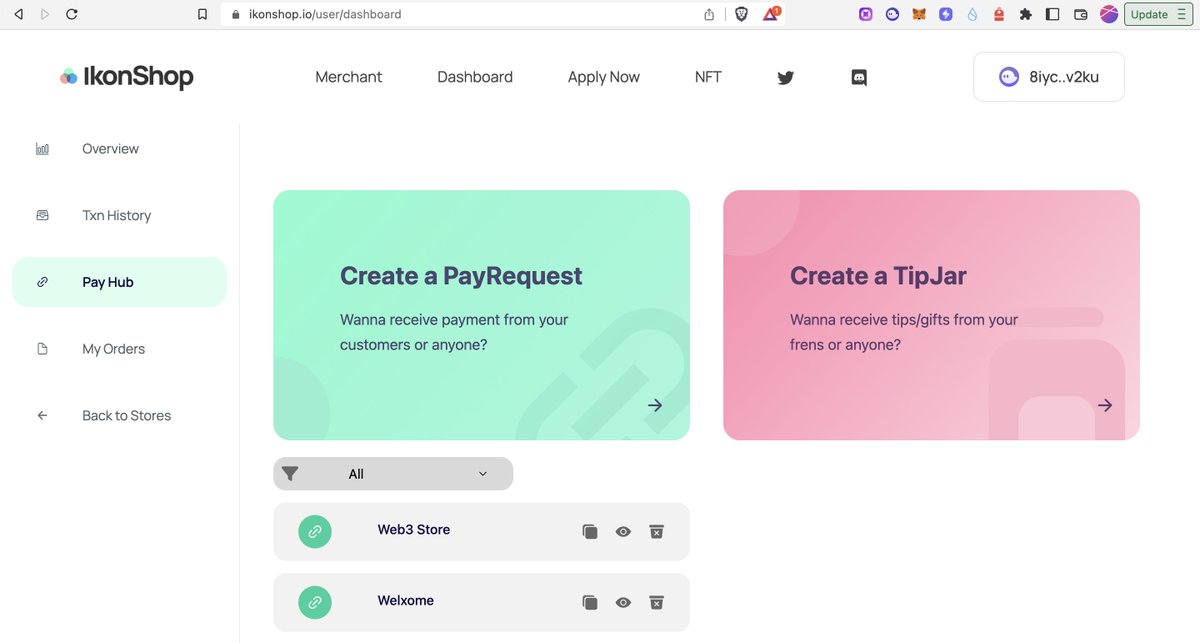Go Back to Stores
Screen dimensions: 1200x643
click(x=127, y=415)
